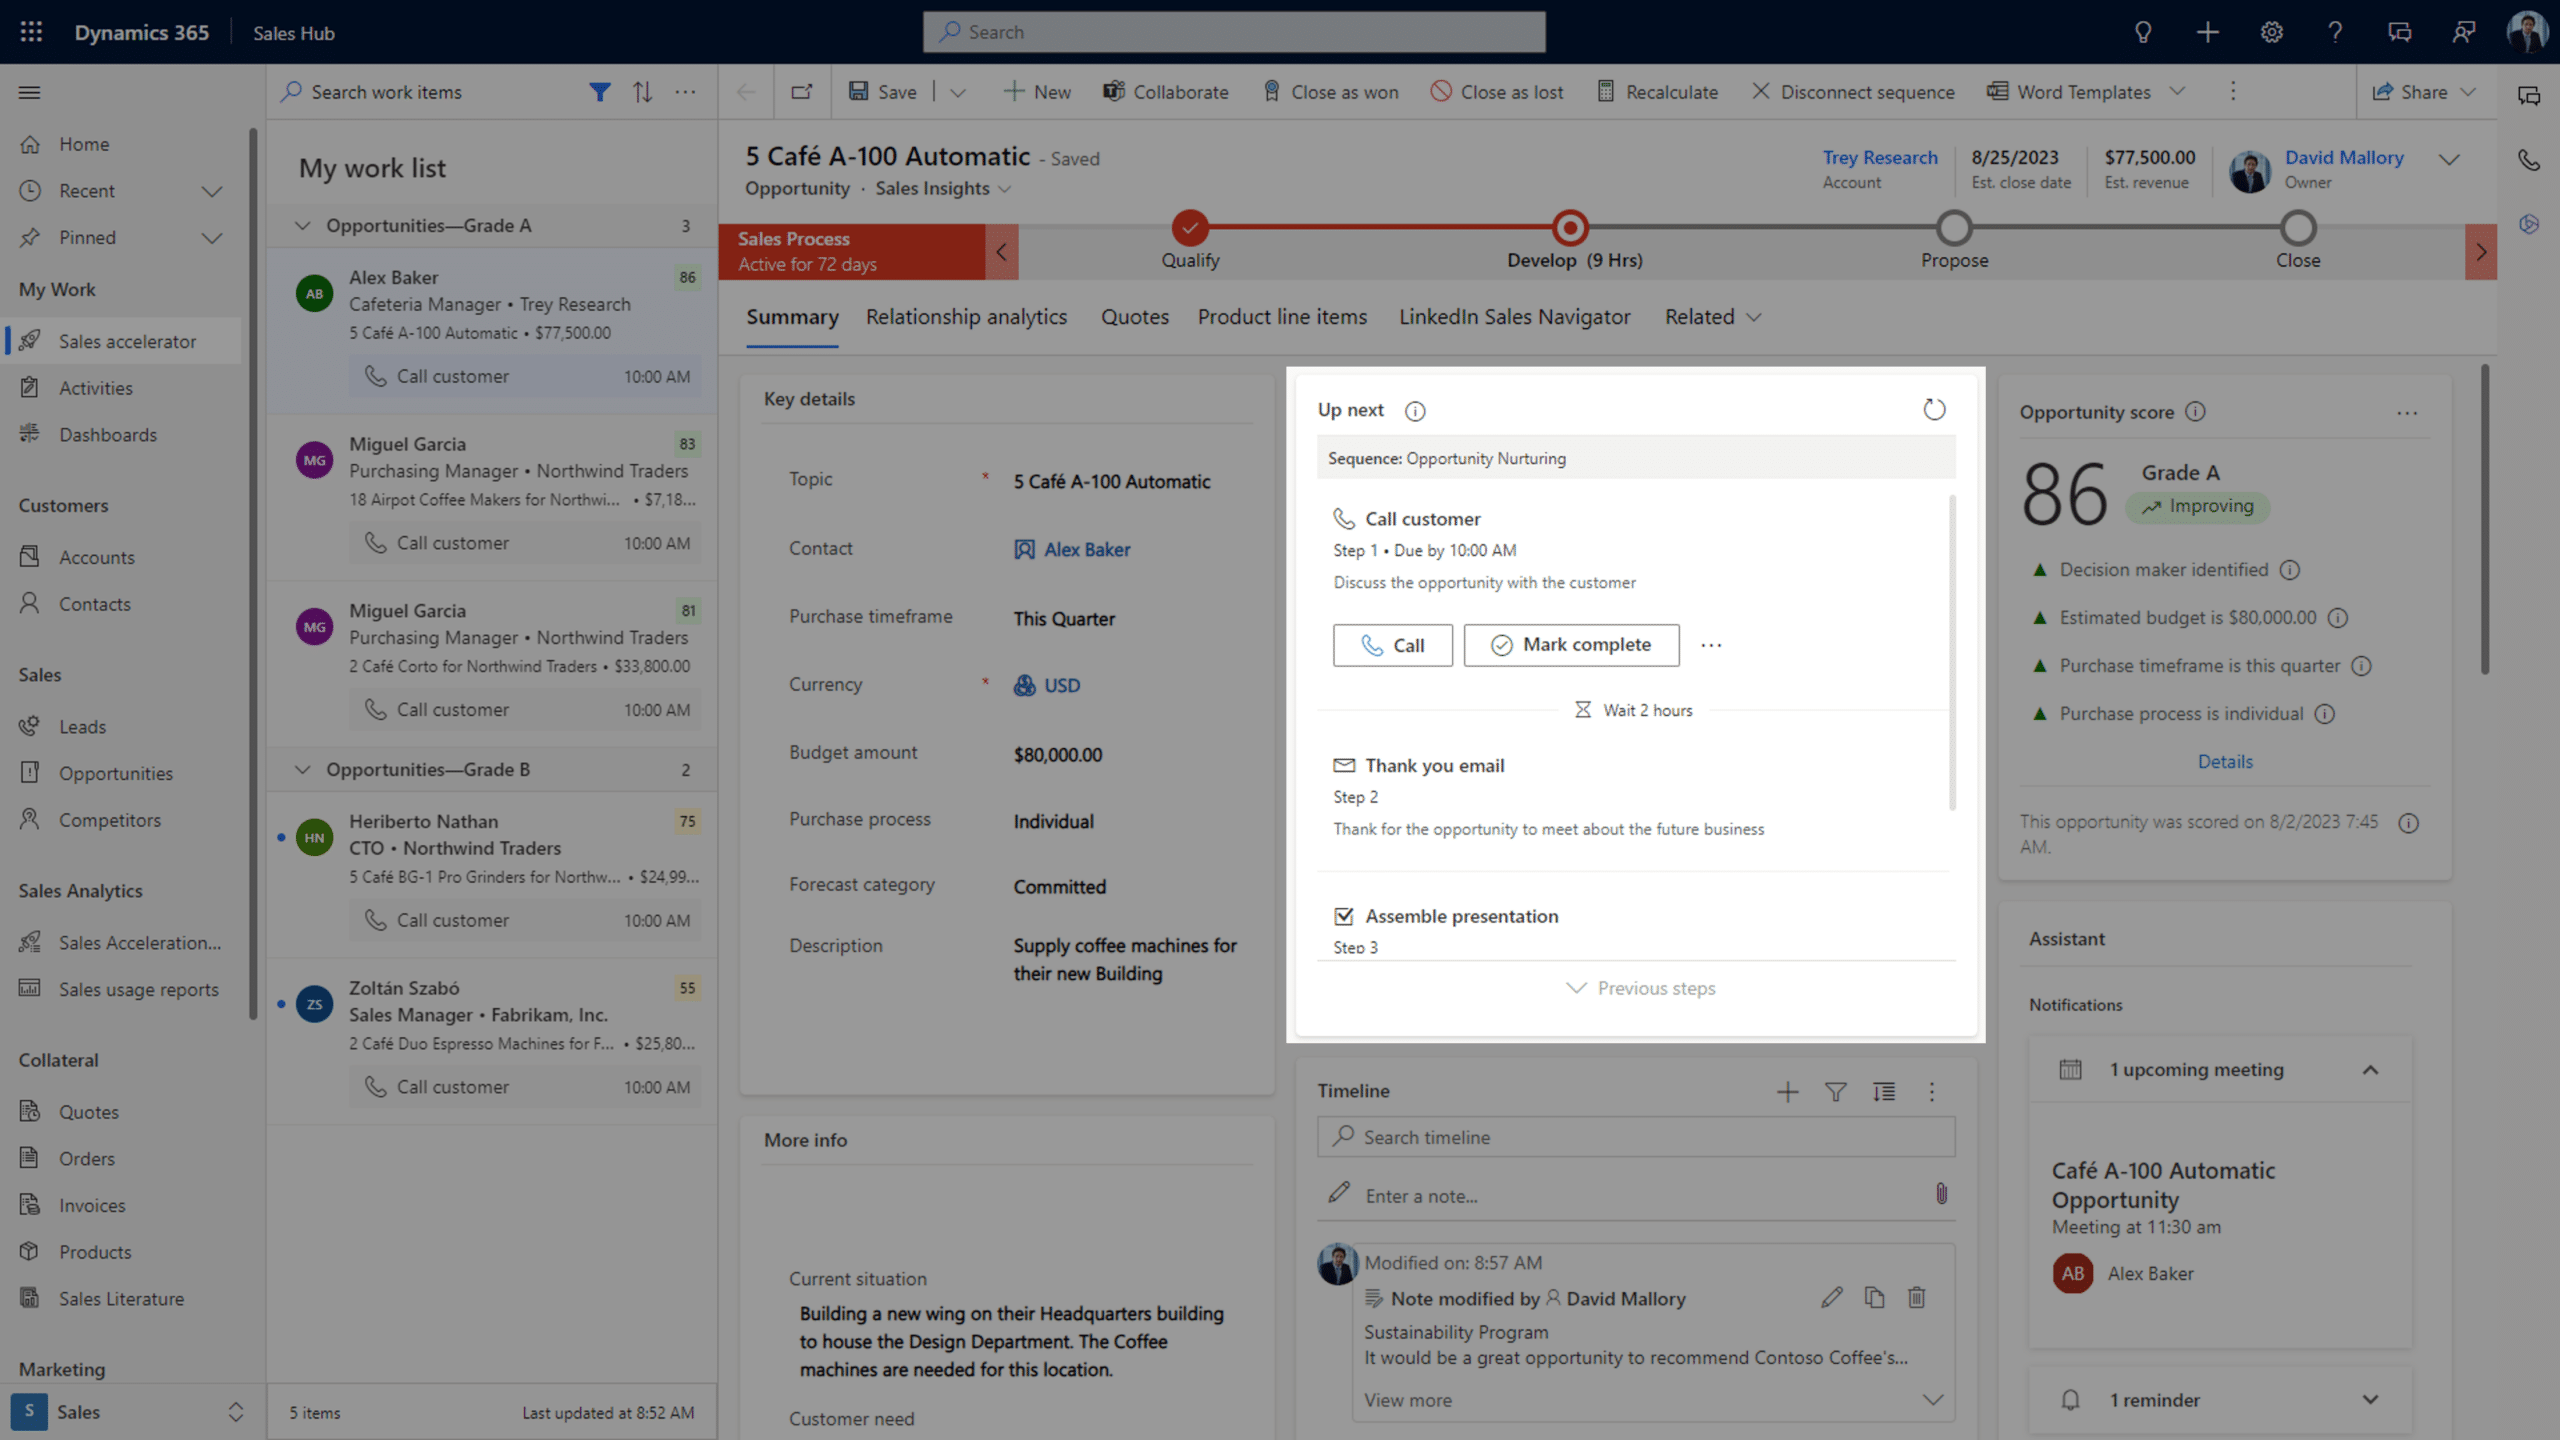
Task: Open the Word Templates dropdown
Action: (x=2176, y=92)
